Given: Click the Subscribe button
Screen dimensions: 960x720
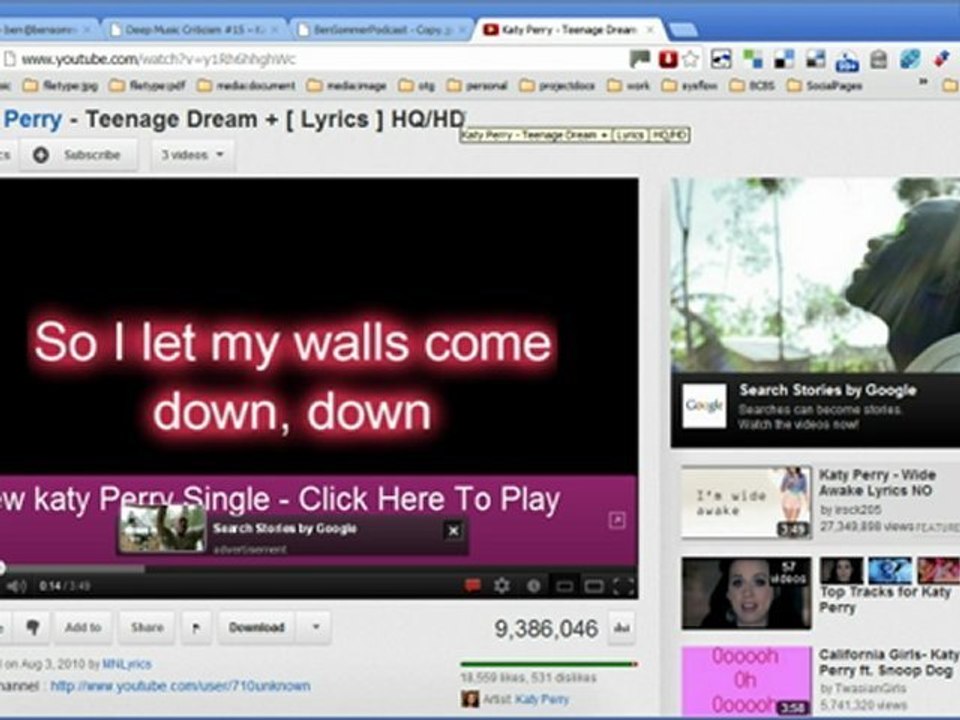Looking at the screenshot, I should pos(78,155).
